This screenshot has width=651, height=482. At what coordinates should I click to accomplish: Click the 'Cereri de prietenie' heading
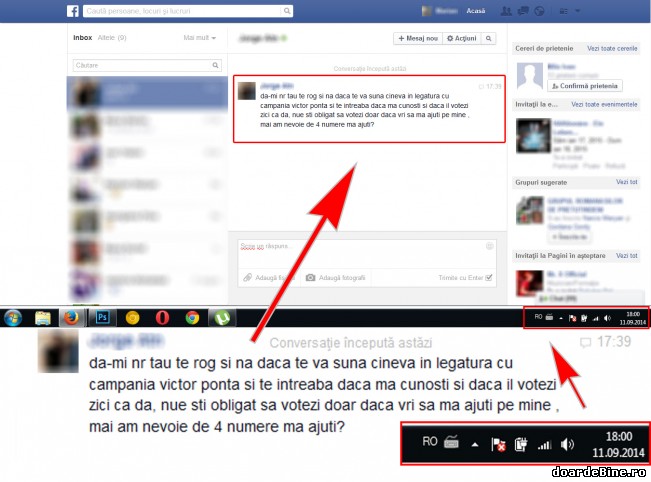coord(544,49)
